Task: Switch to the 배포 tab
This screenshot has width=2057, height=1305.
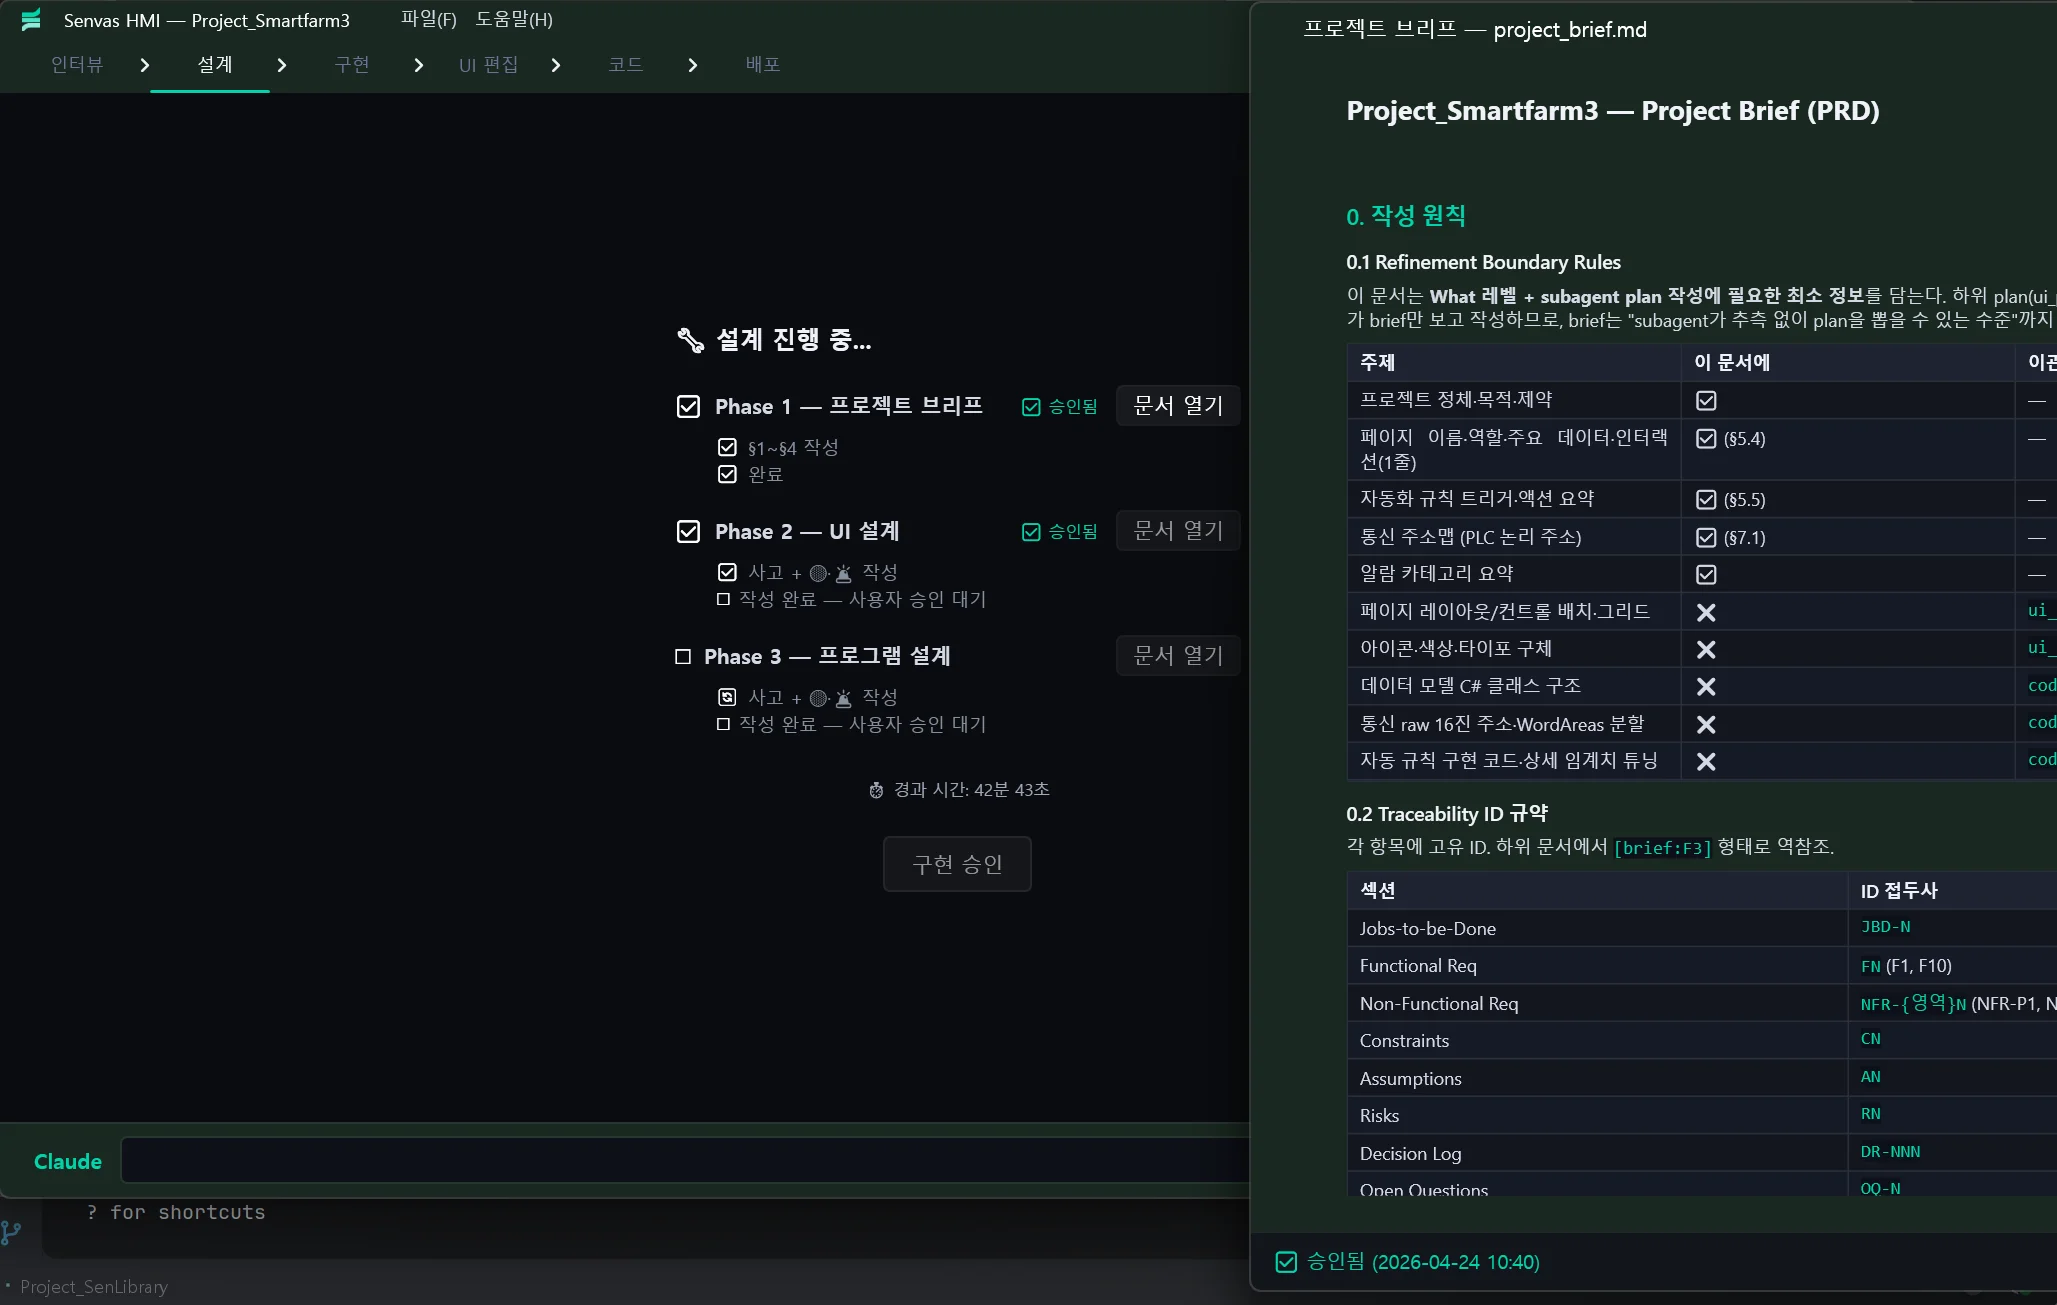Action: [762, 65]
